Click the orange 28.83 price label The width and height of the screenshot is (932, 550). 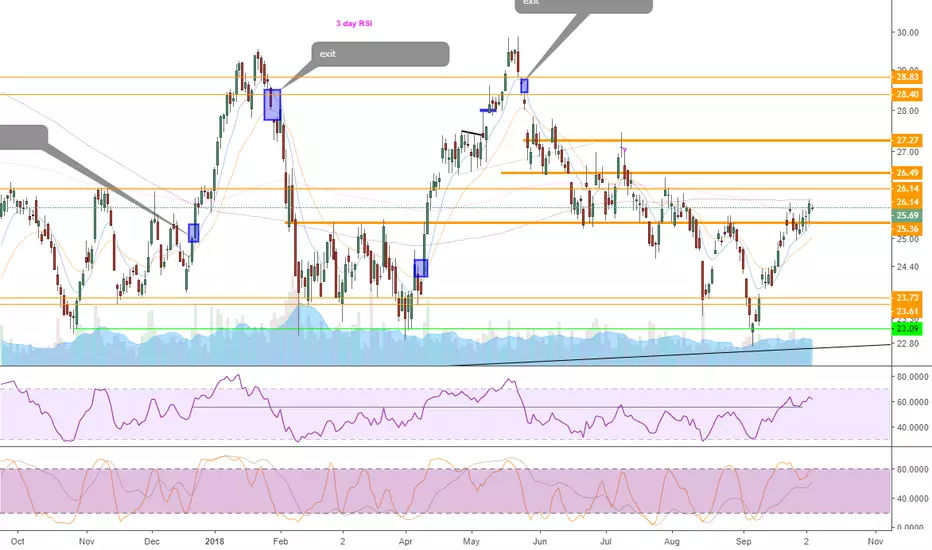(907, 77)
